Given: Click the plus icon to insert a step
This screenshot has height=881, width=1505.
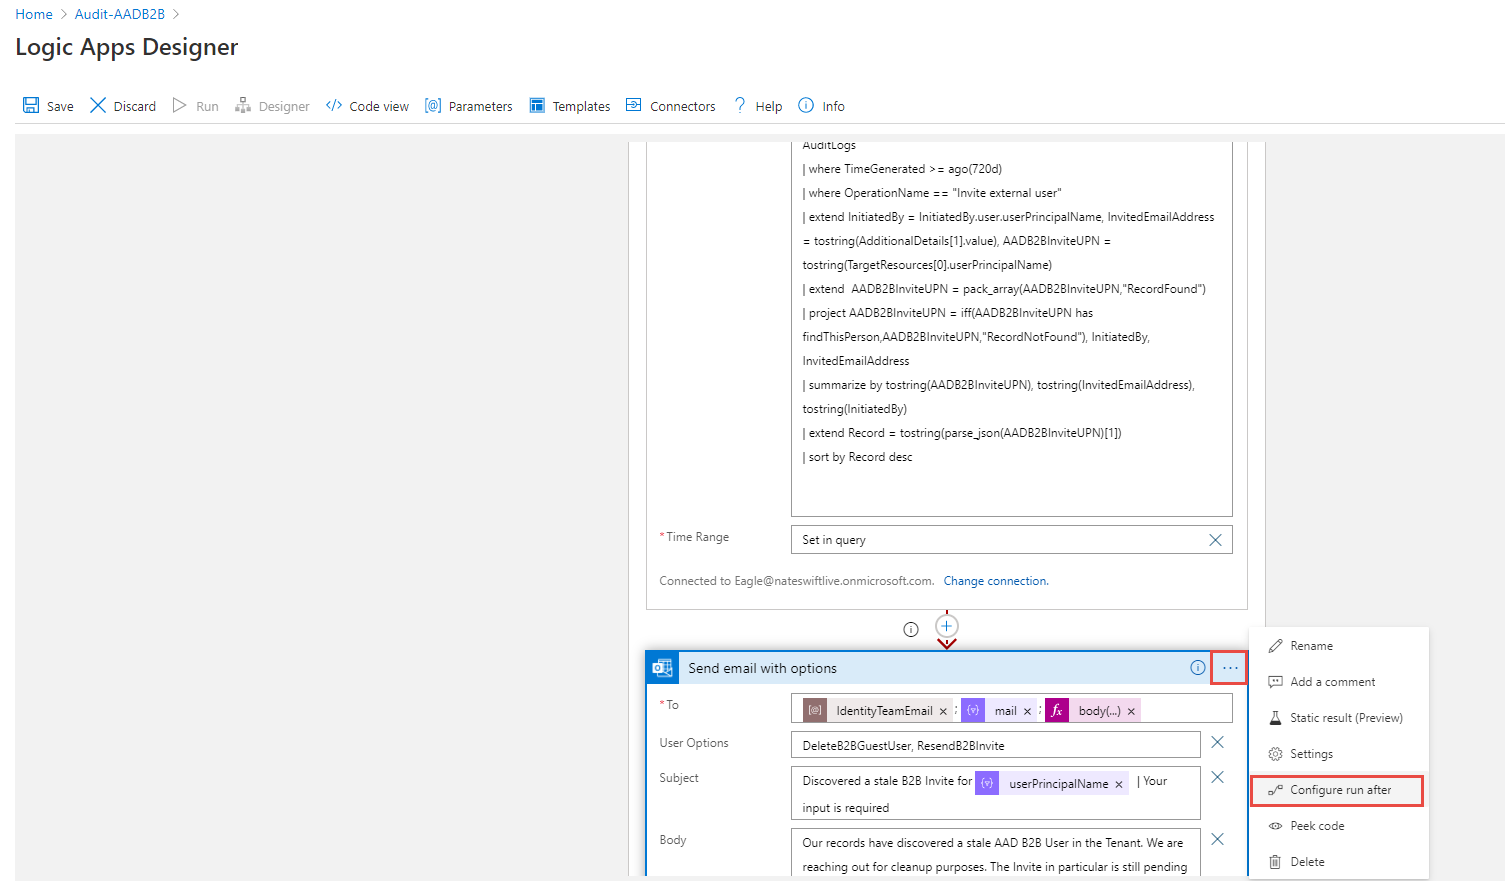Looking at the screenshot, I should pos(947,626).
